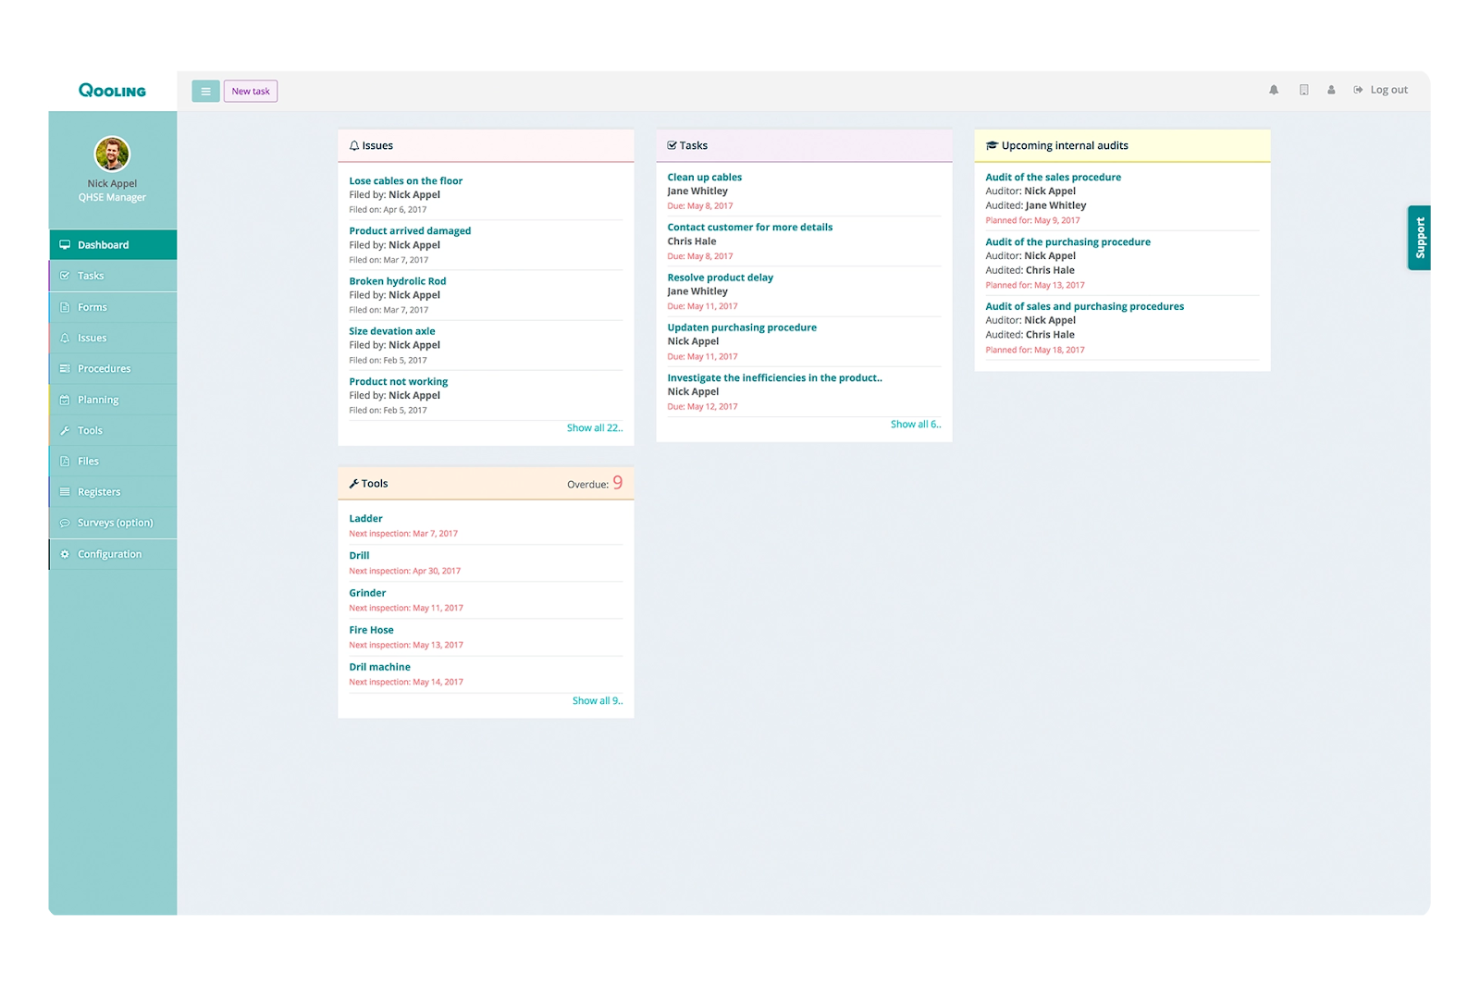Expand the tools list with Show all 9
Viewport: 1480px width, 987px height.
(x=597, y=700)
